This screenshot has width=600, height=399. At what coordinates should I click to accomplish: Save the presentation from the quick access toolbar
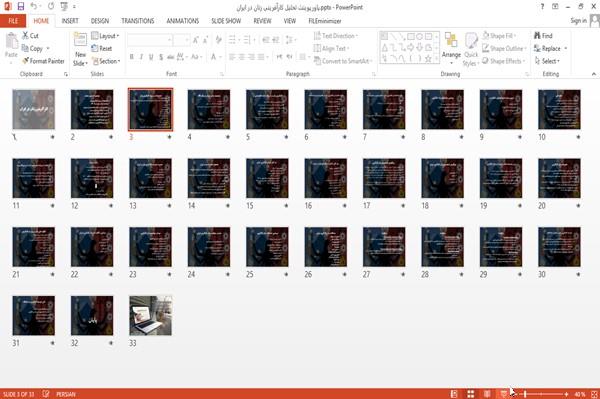pos(21,7)
